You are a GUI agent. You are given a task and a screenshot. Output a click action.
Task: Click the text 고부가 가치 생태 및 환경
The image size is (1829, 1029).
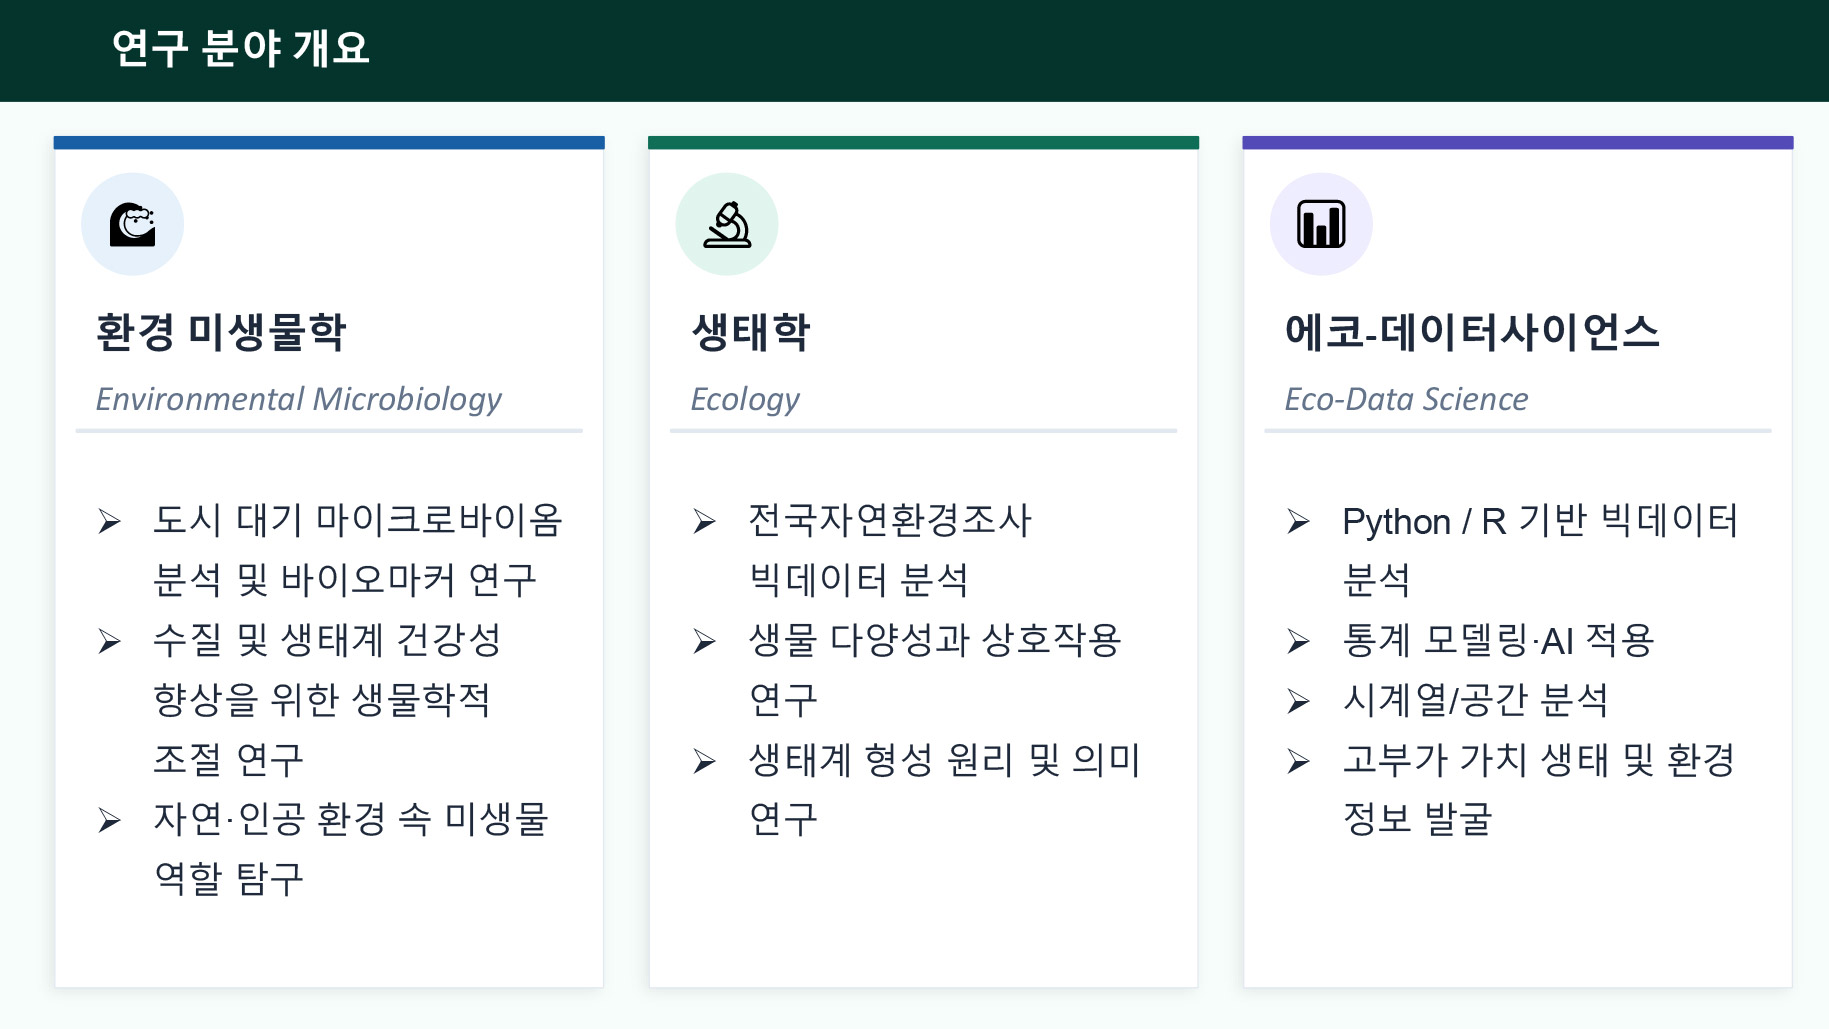[x=1539, y=760]
